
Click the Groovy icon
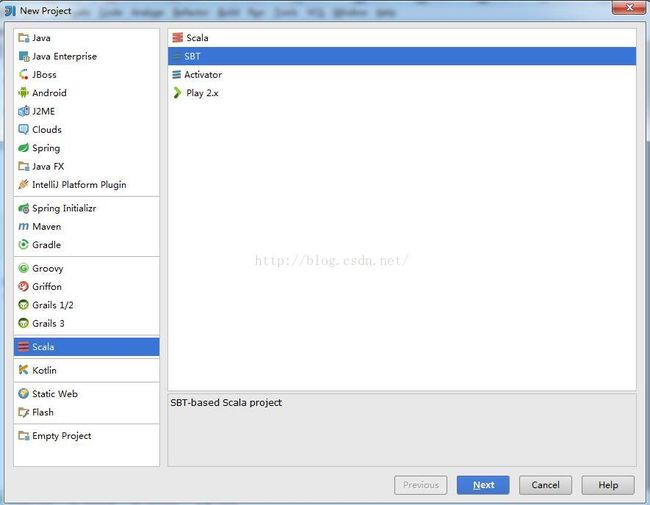24,268
